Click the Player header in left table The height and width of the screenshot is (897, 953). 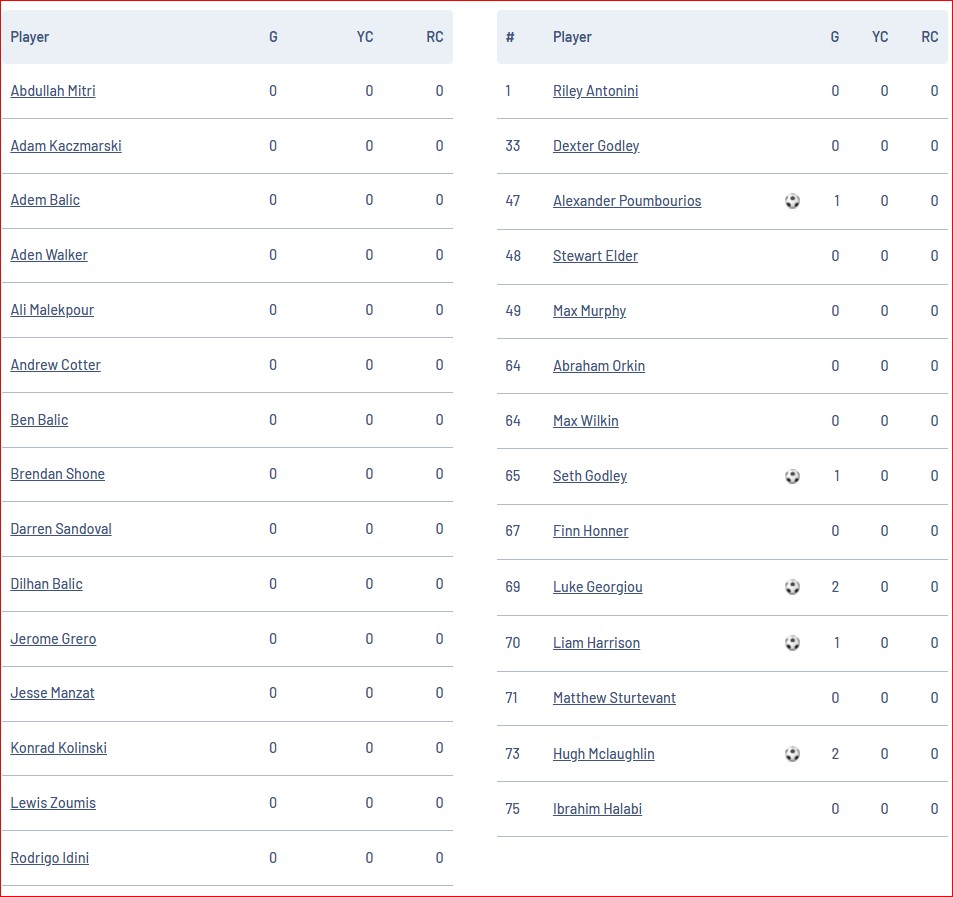pos(30,37)
